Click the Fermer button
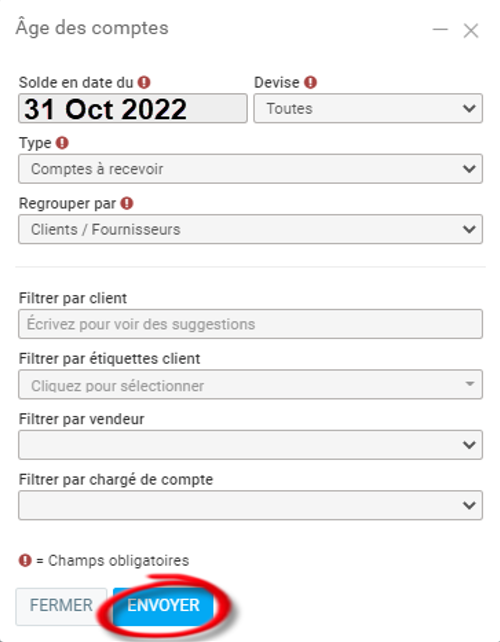The image size is (500, 642). [61, 606]
